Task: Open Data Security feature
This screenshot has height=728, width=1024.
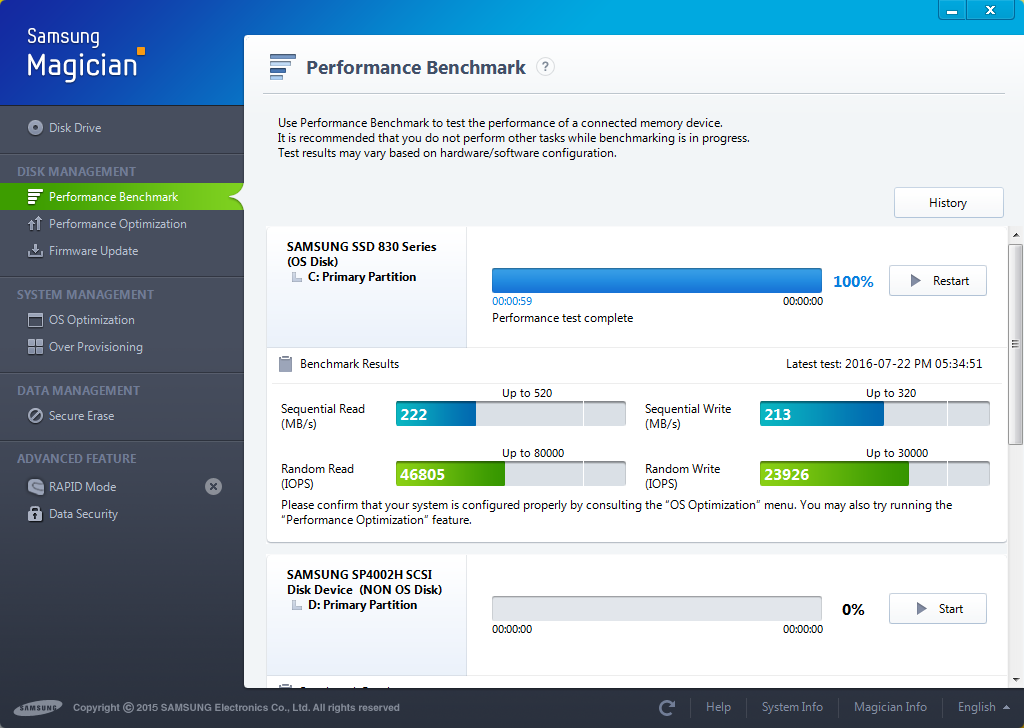Action: click(x=84, y=514)
